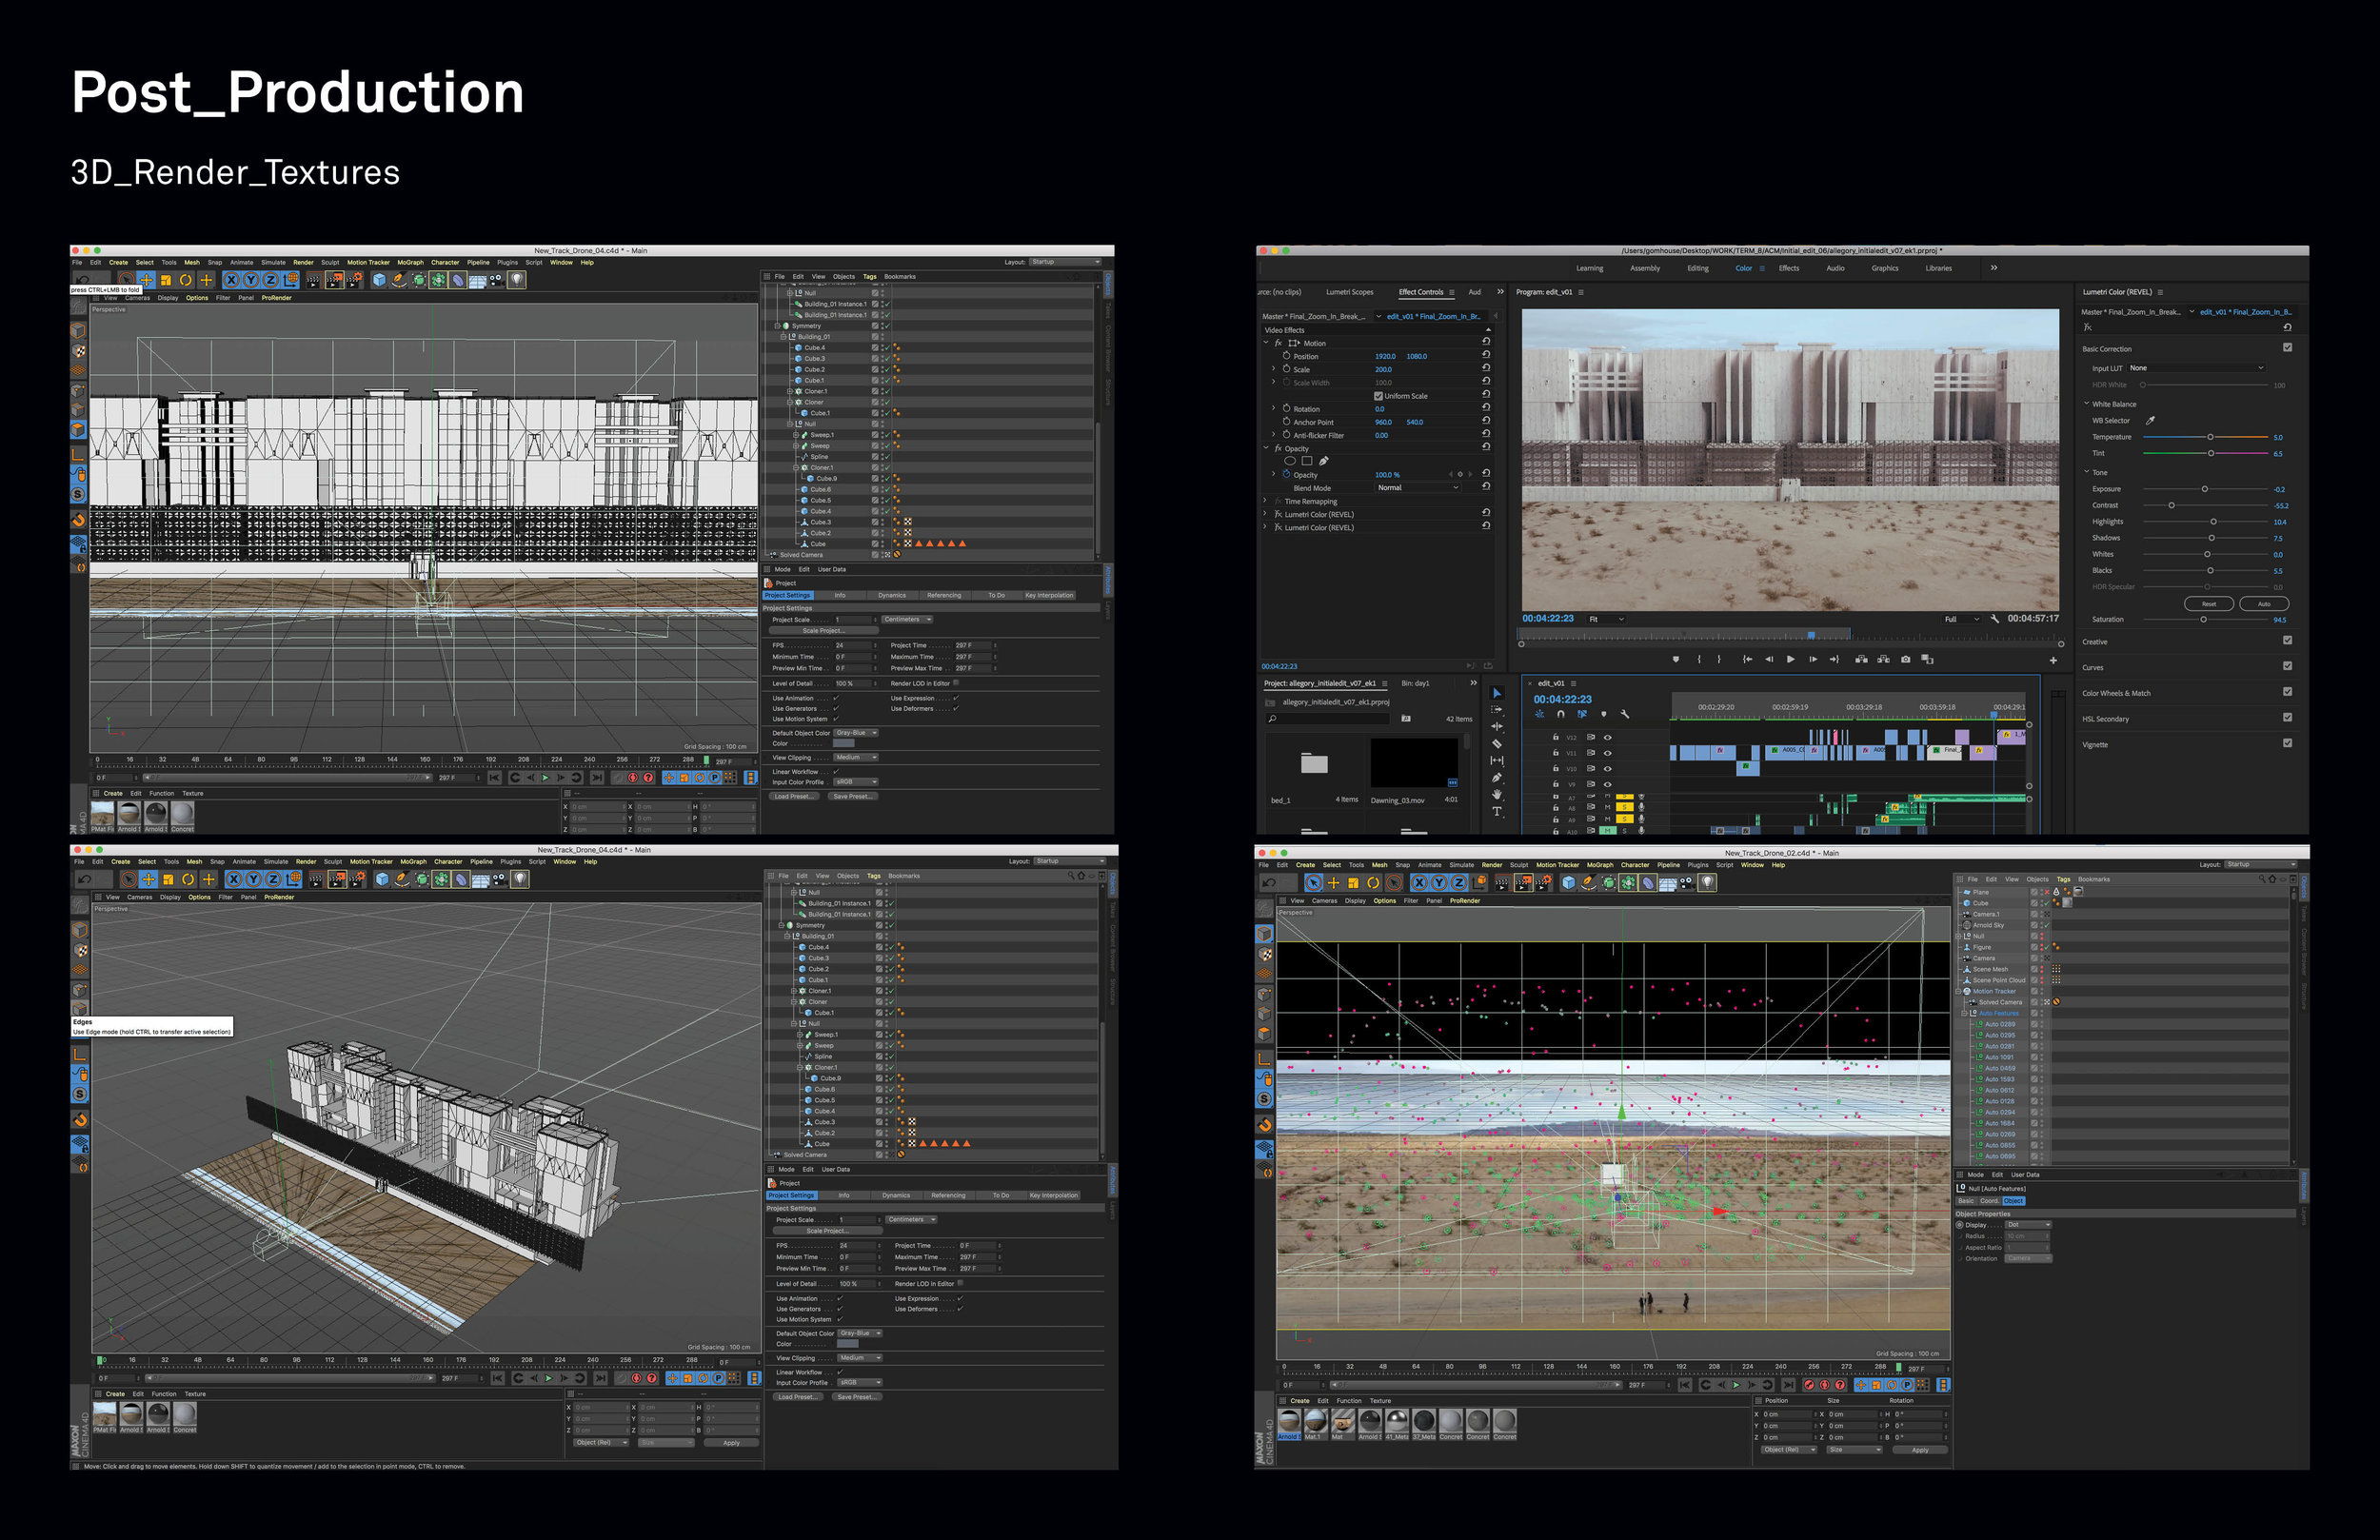Open the Full playback resolution dropdown
The width and height of the screenshot is (2380, 1540).
point(1961,619)
